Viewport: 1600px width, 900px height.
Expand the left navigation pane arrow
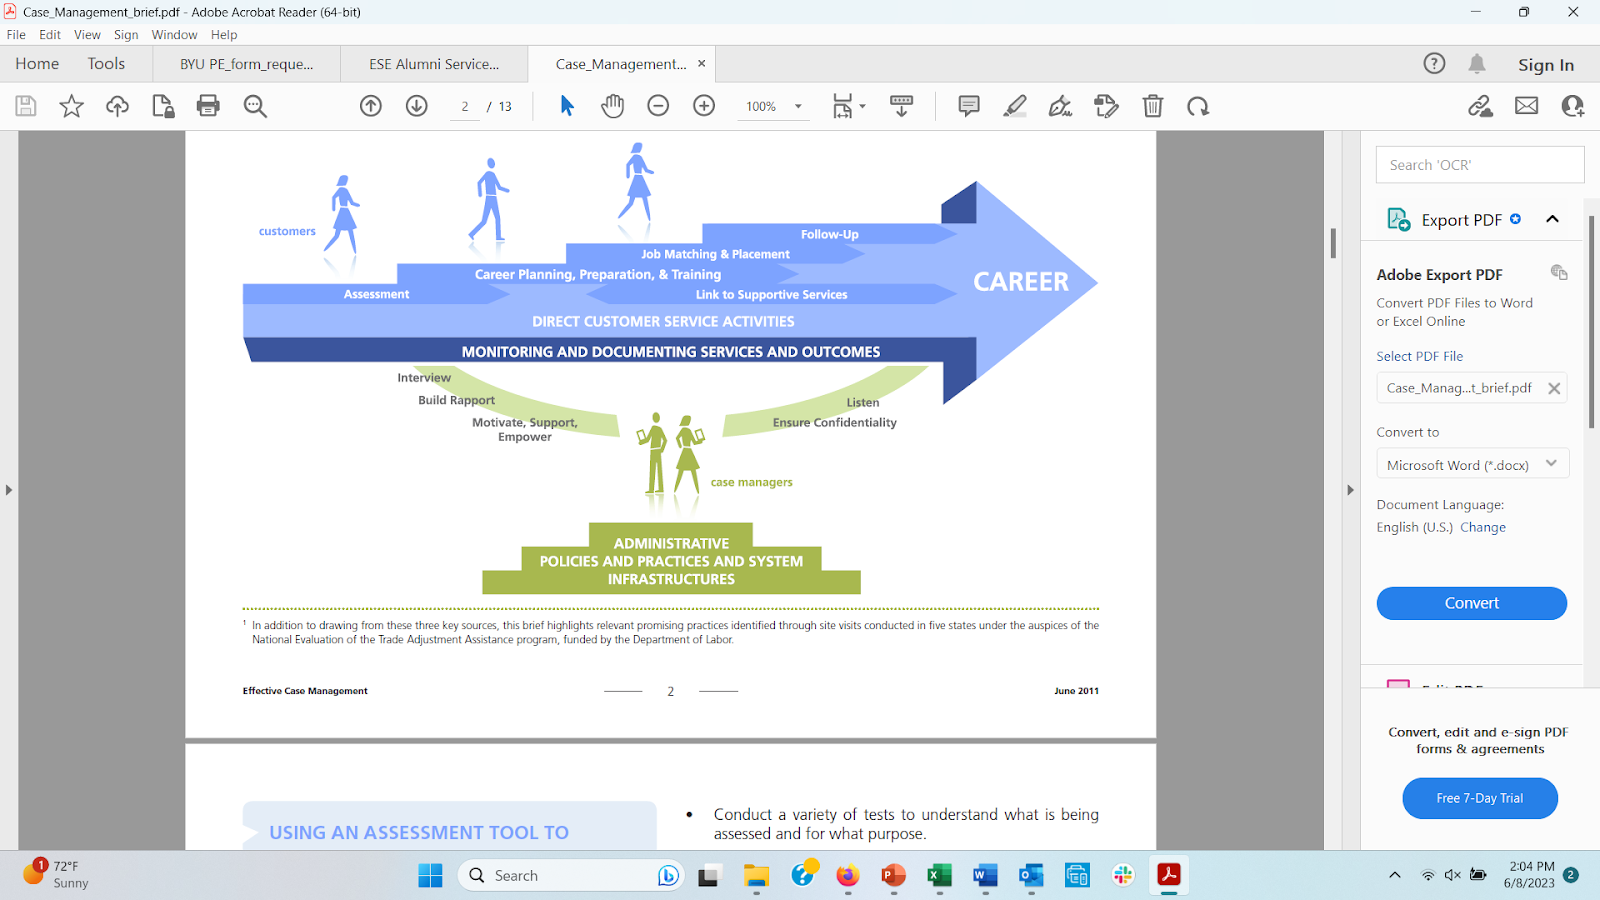coord(9,490)
